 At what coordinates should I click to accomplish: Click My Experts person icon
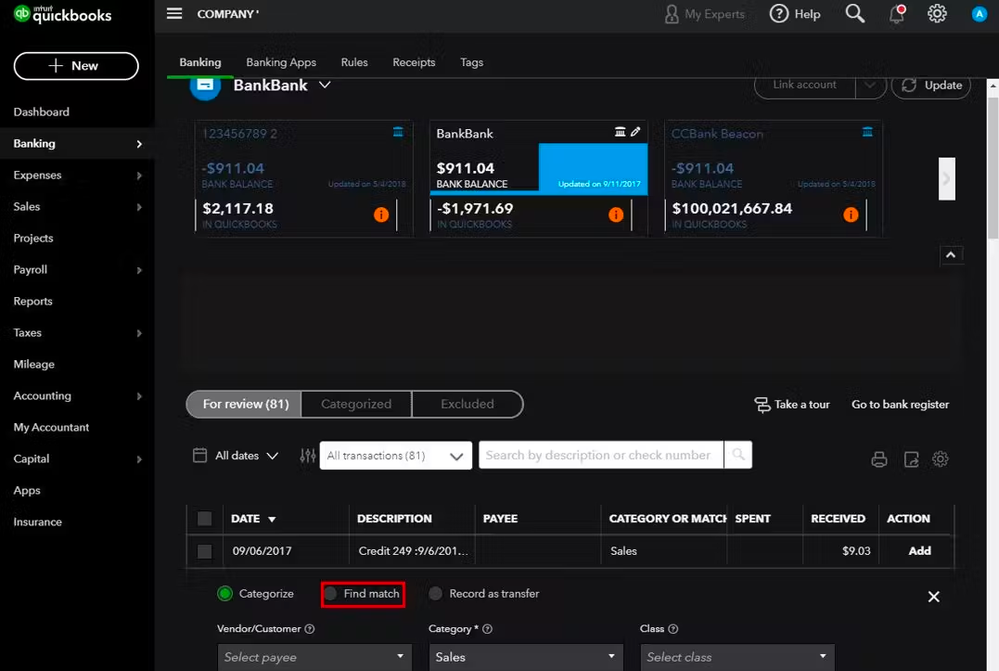[x=672, y=14]
